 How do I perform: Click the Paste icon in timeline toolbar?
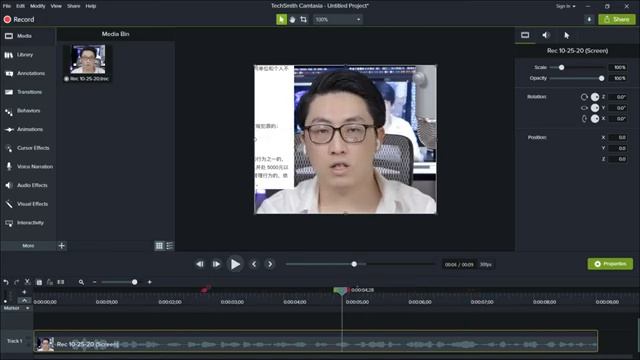(50, 282)
